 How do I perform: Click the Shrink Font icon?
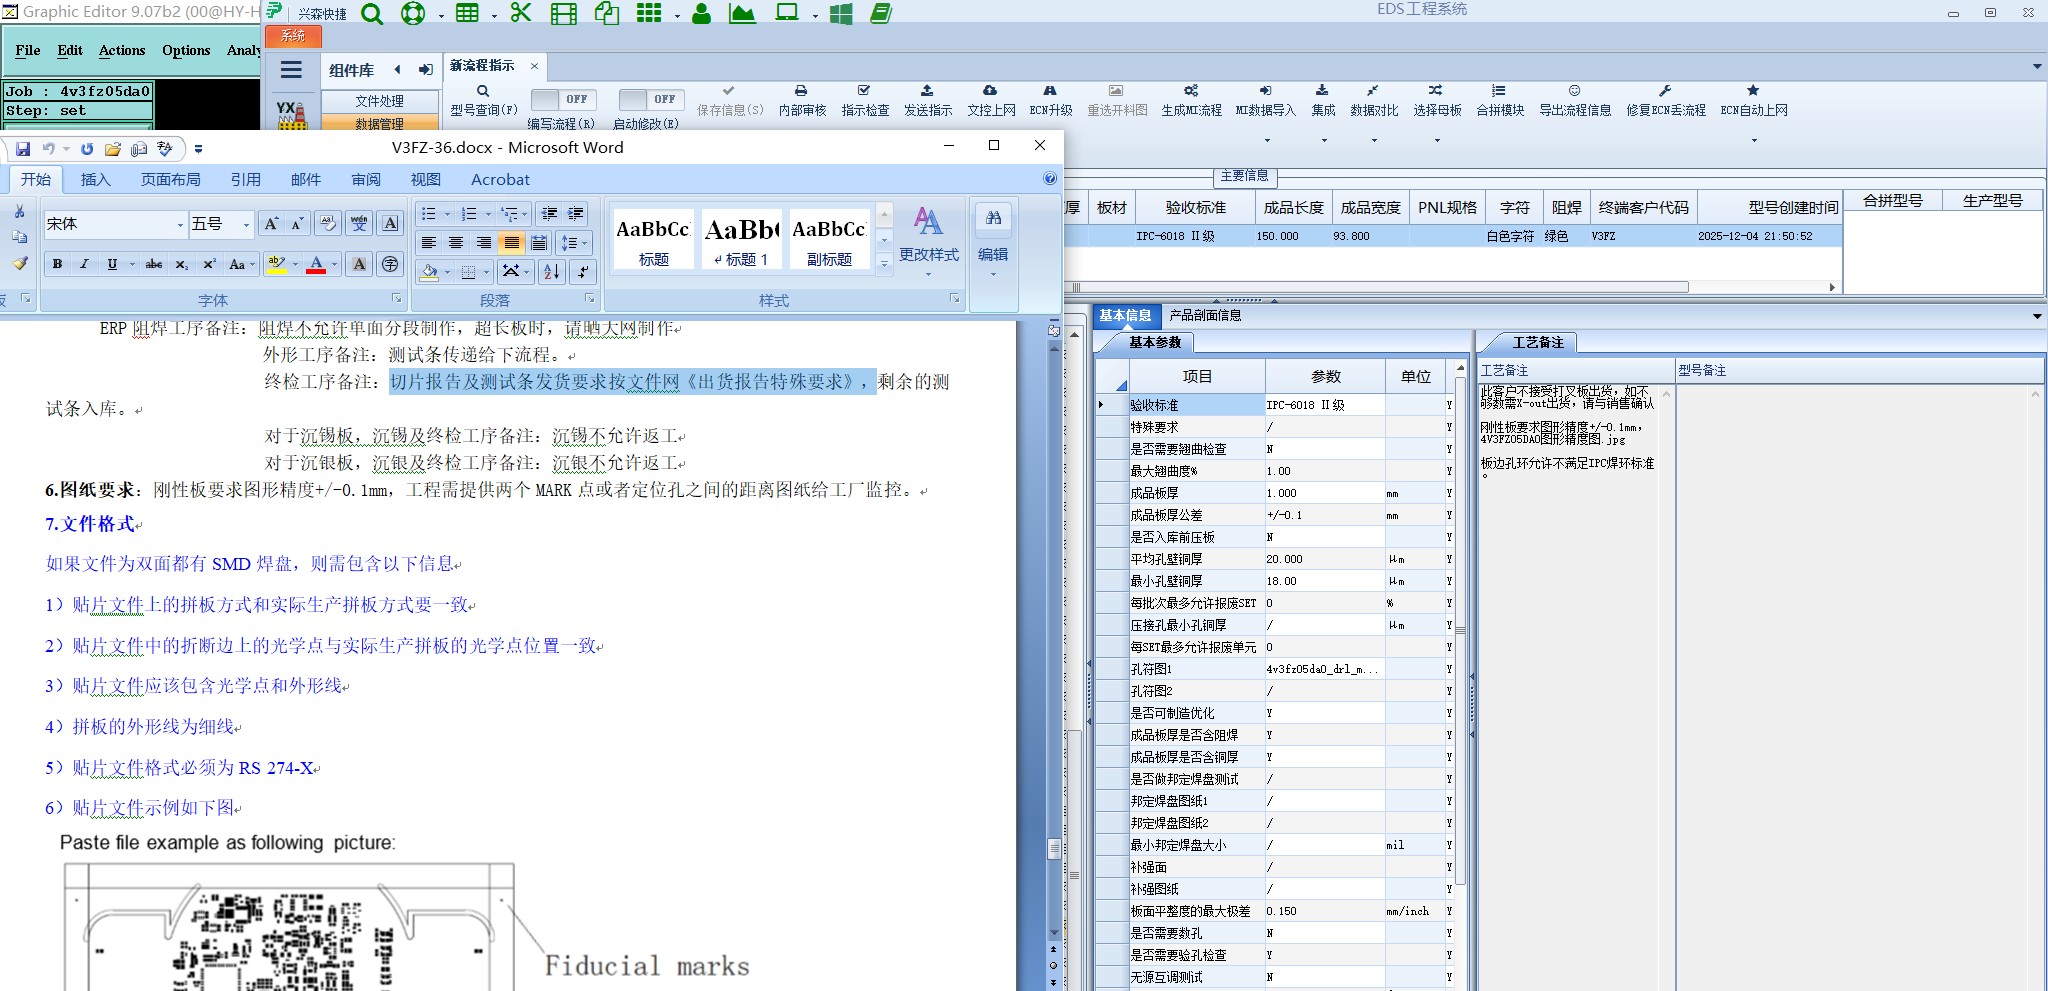coord(296,224)
